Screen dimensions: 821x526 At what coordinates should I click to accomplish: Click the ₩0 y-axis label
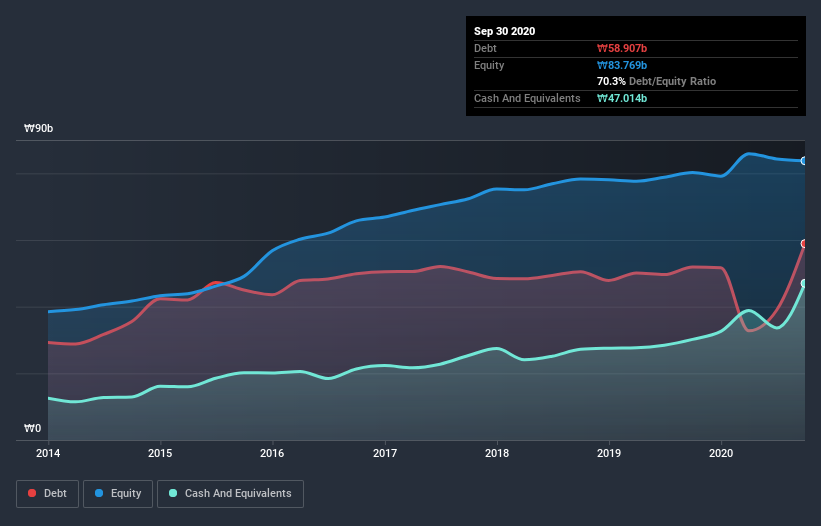tap(32, 428)
